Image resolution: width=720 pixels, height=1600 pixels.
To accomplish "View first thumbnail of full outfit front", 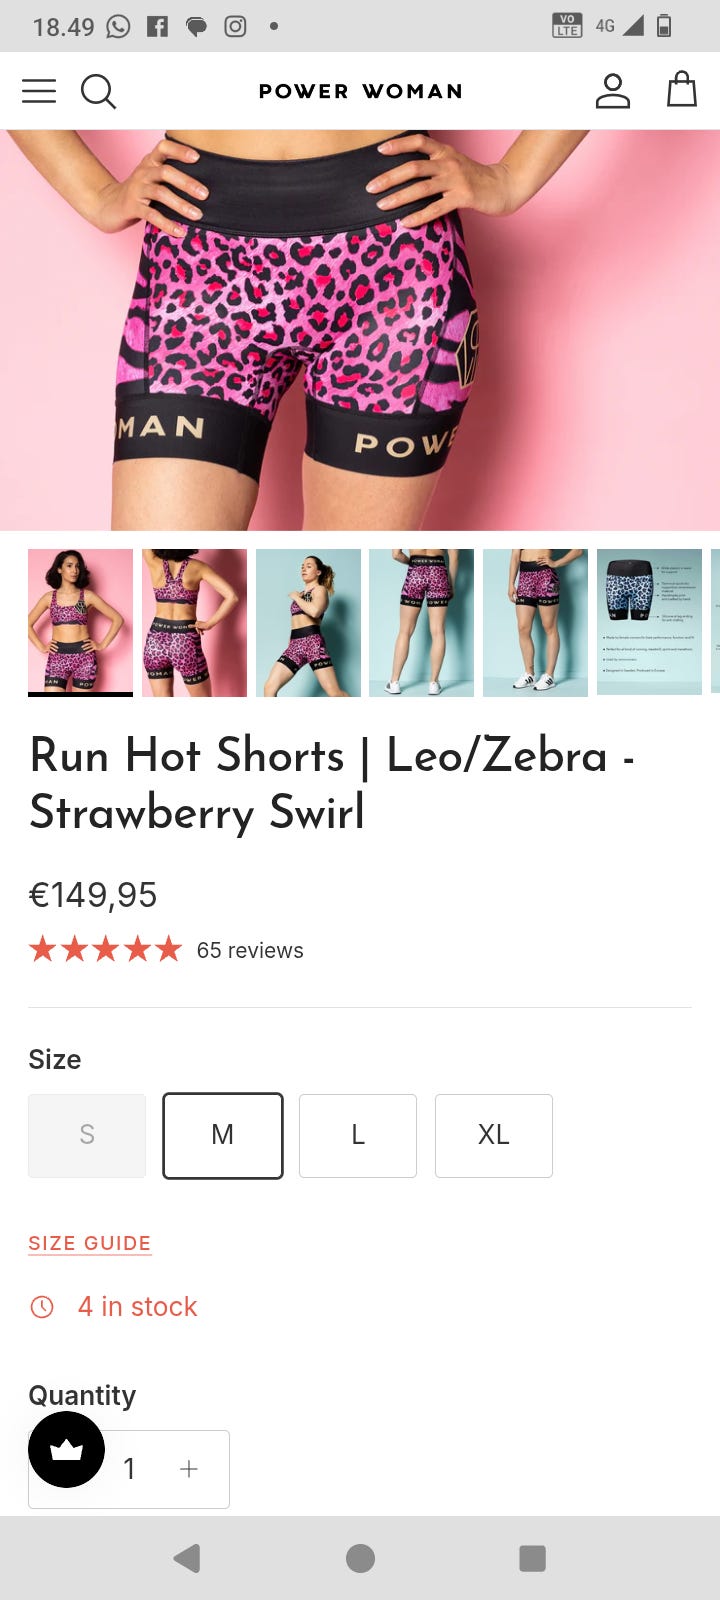I will point(80,621).
